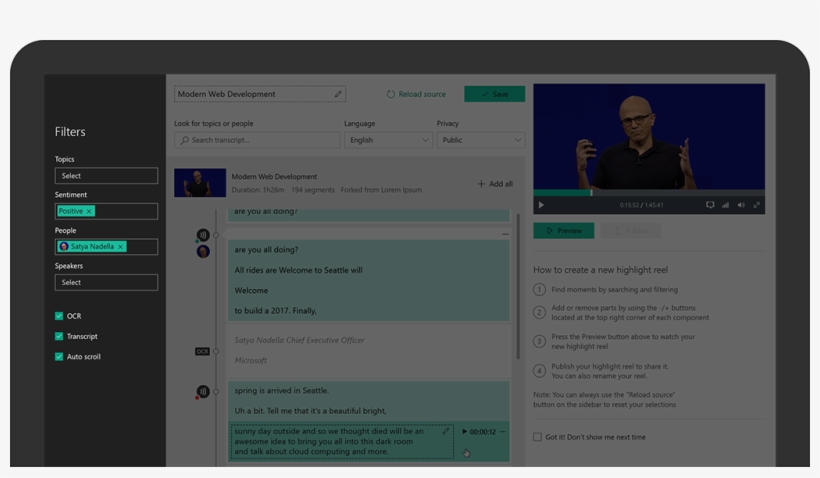Remove the Positive sentiment filter tag
This screenshot has width=820, height=478.
point(89,211)
